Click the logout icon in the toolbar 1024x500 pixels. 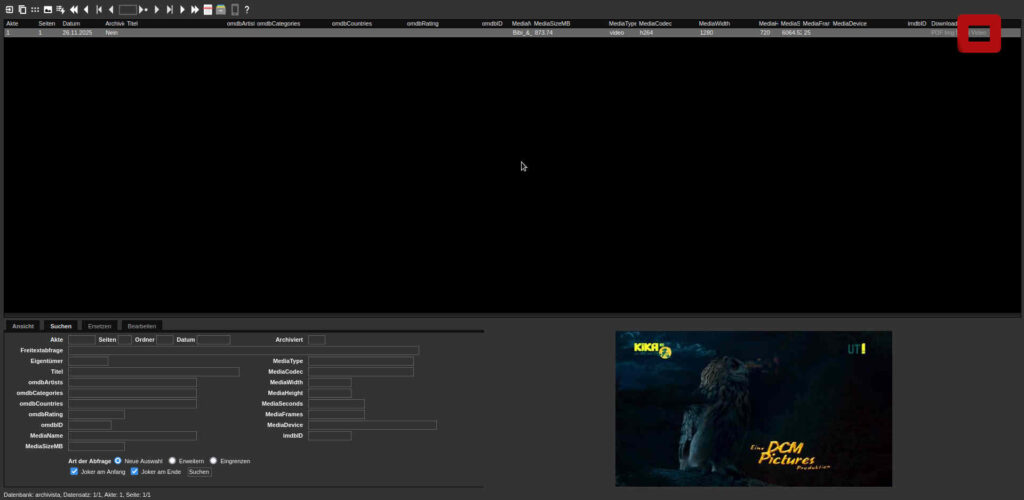pos(8,9)
